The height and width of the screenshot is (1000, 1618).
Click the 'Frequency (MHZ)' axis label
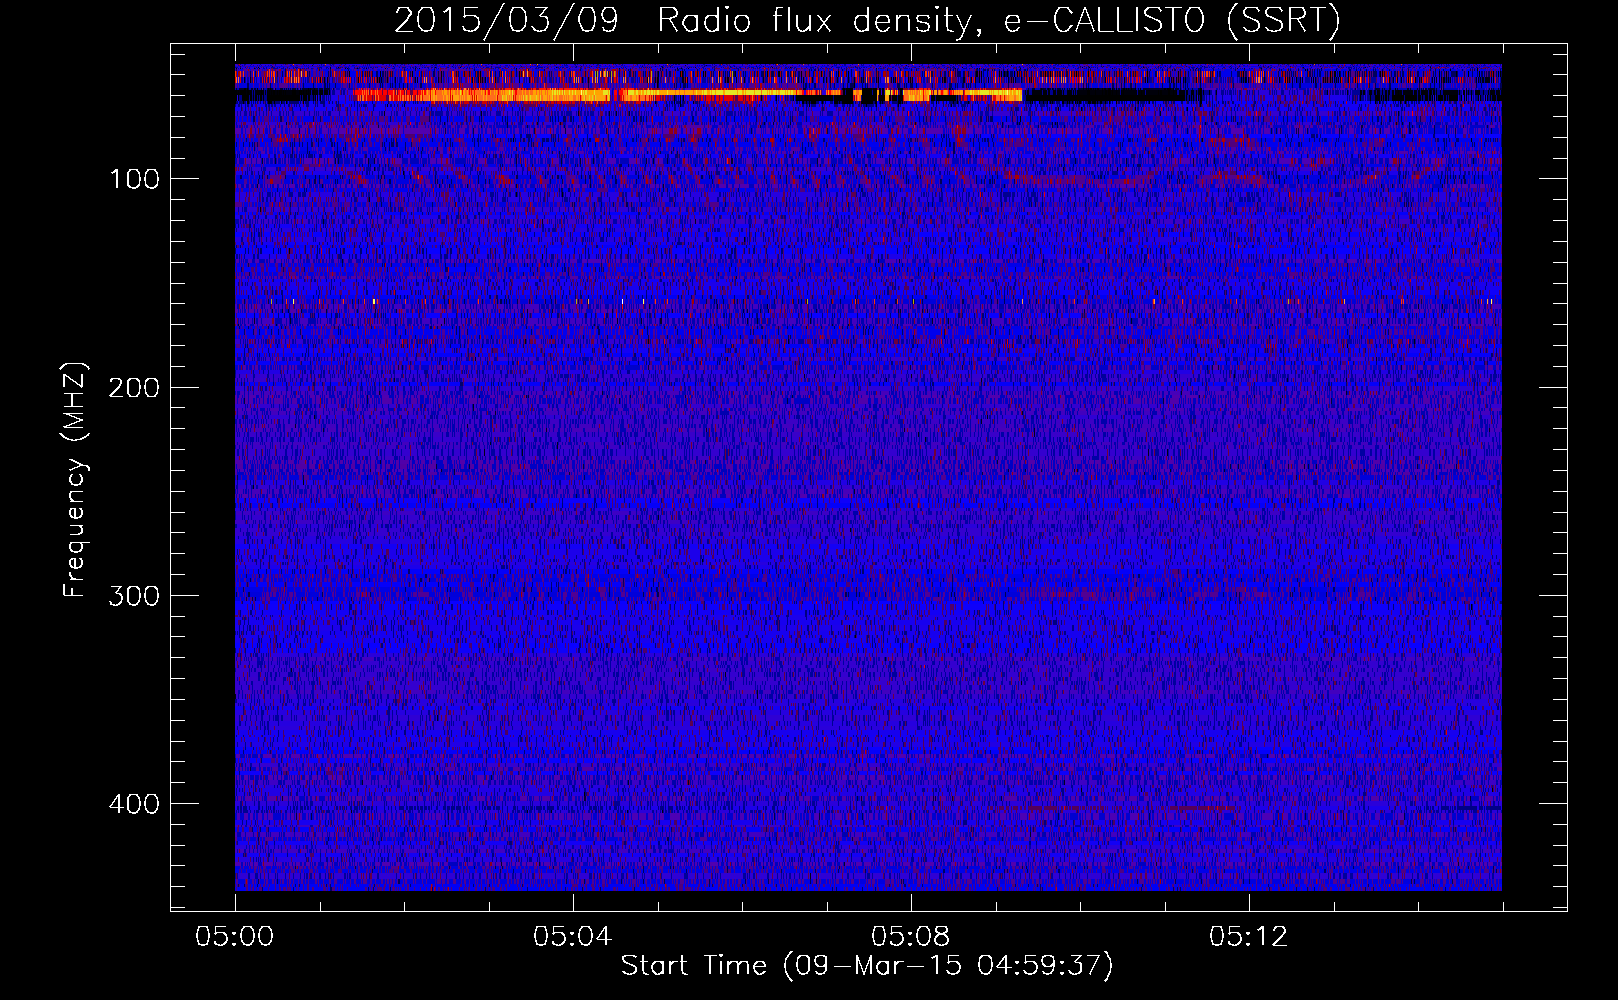(75, 479)
